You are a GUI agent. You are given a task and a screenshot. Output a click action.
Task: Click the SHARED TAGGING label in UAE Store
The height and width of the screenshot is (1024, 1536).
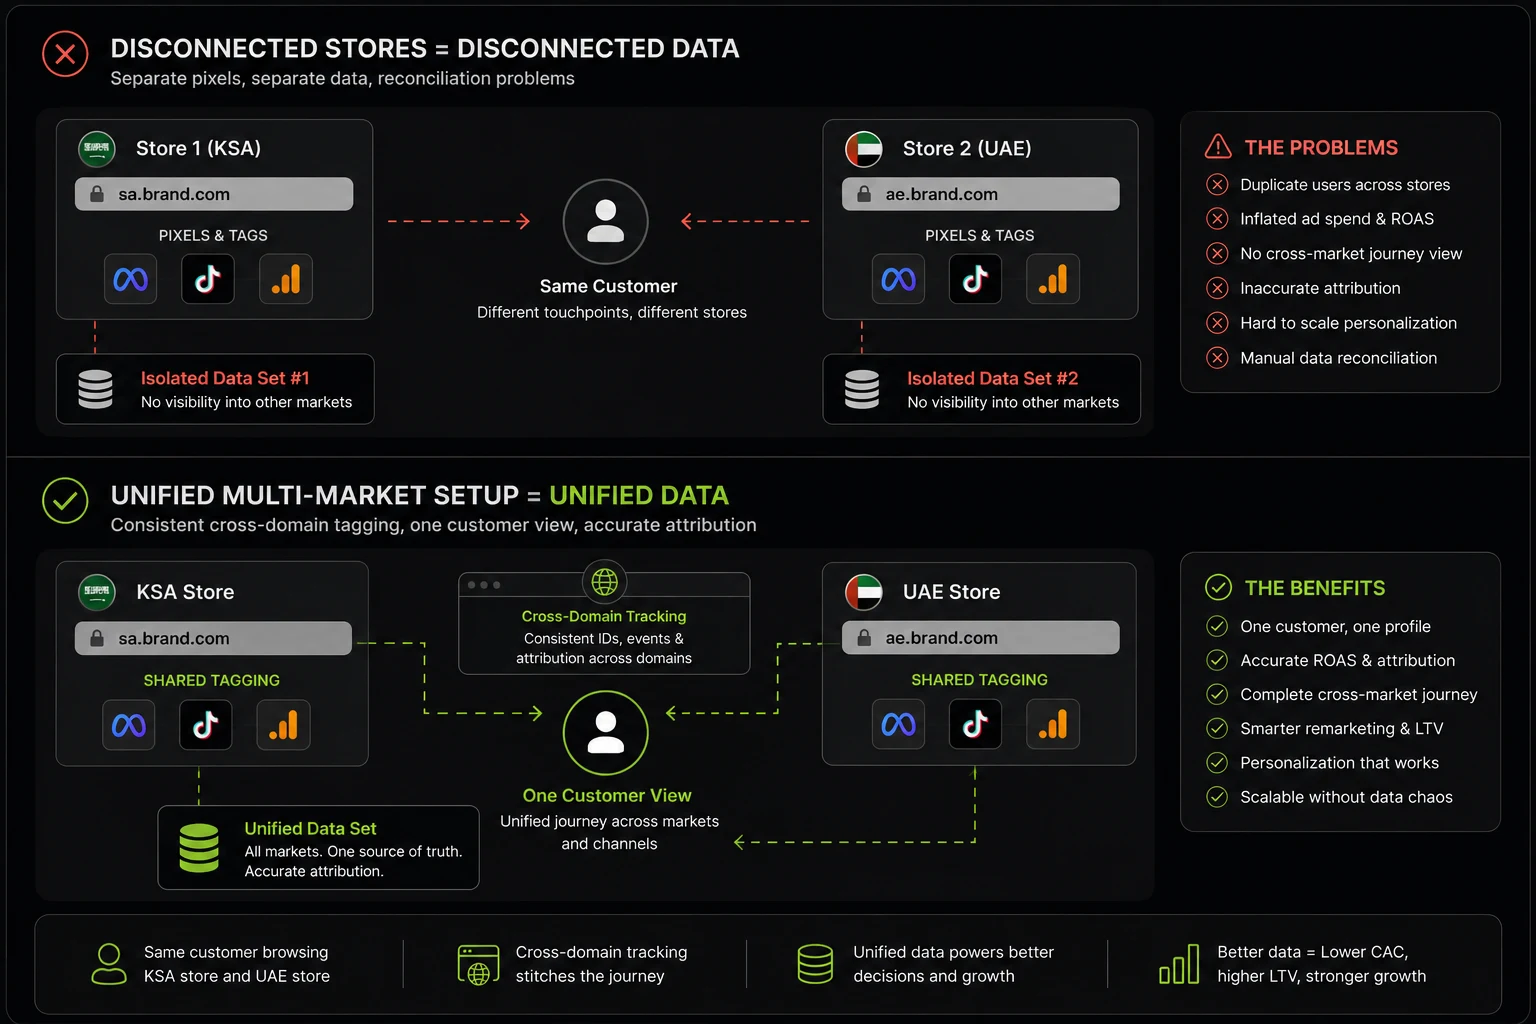[x=979, y=680]
